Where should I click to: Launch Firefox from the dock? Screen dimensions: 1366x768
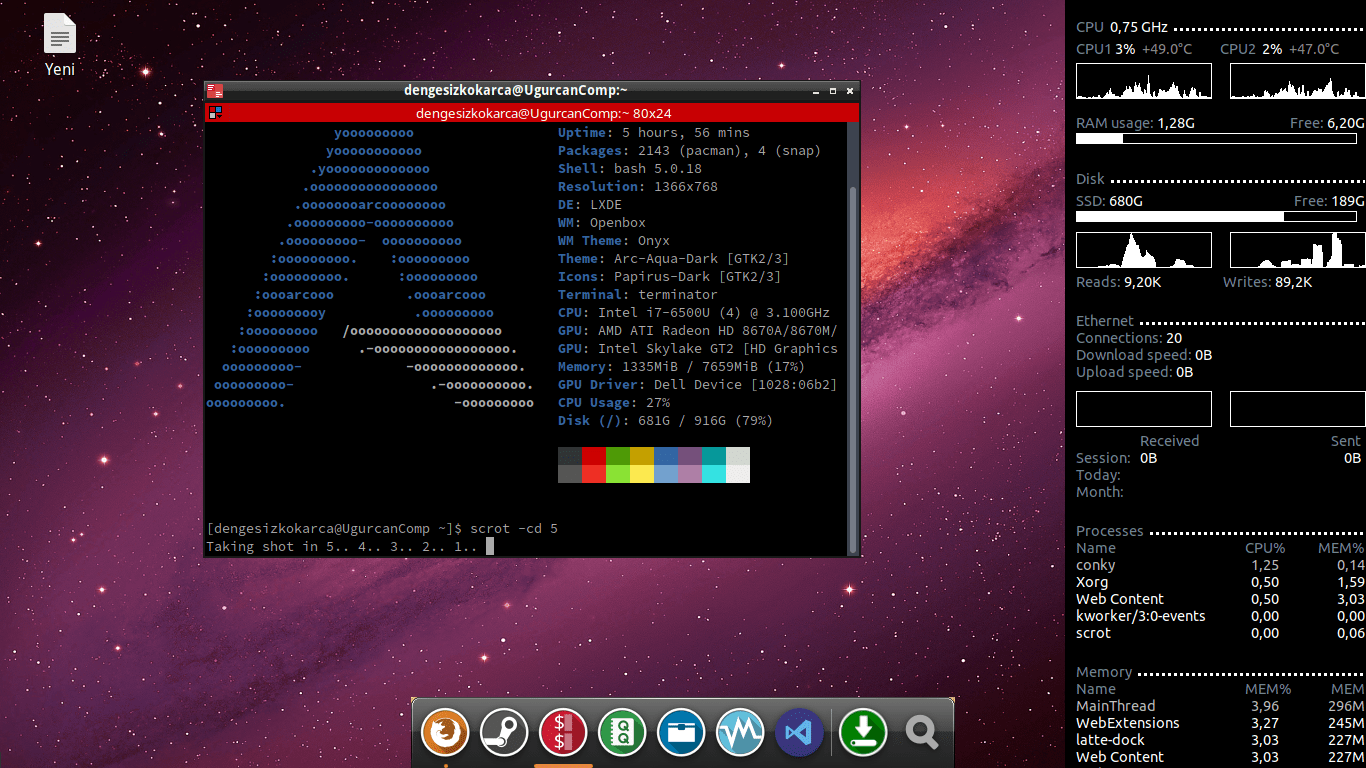point(445,733)
